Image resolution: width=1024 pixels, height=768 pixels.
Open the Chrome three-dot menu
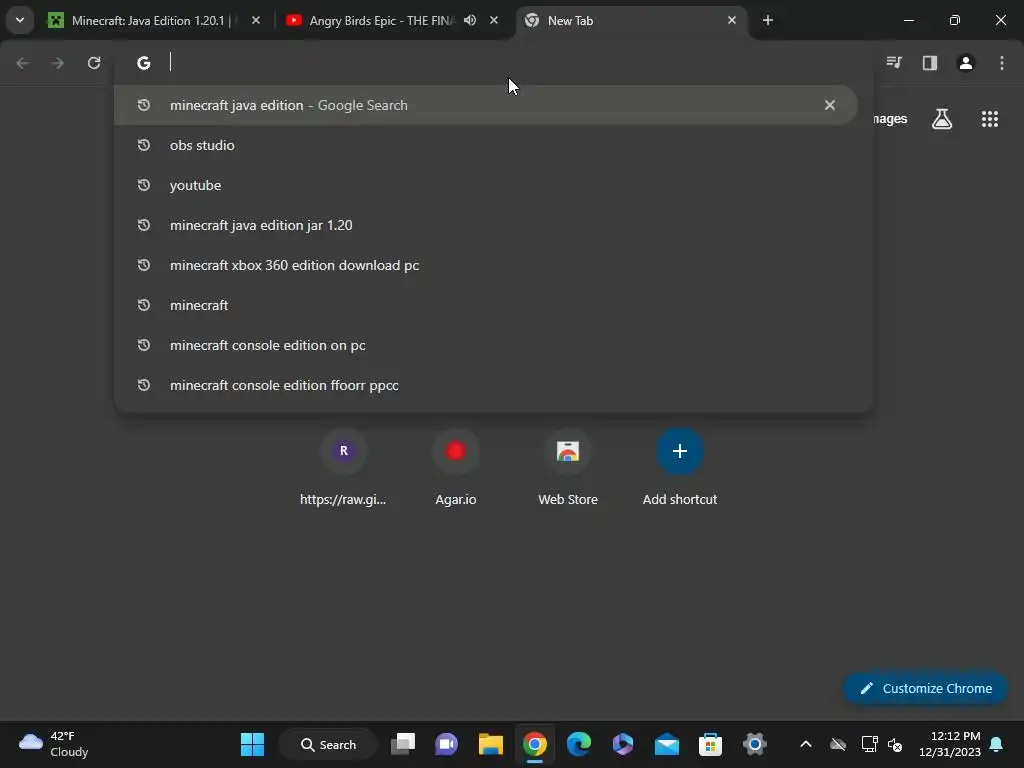pyautogui.click(x=1002, y=63)
